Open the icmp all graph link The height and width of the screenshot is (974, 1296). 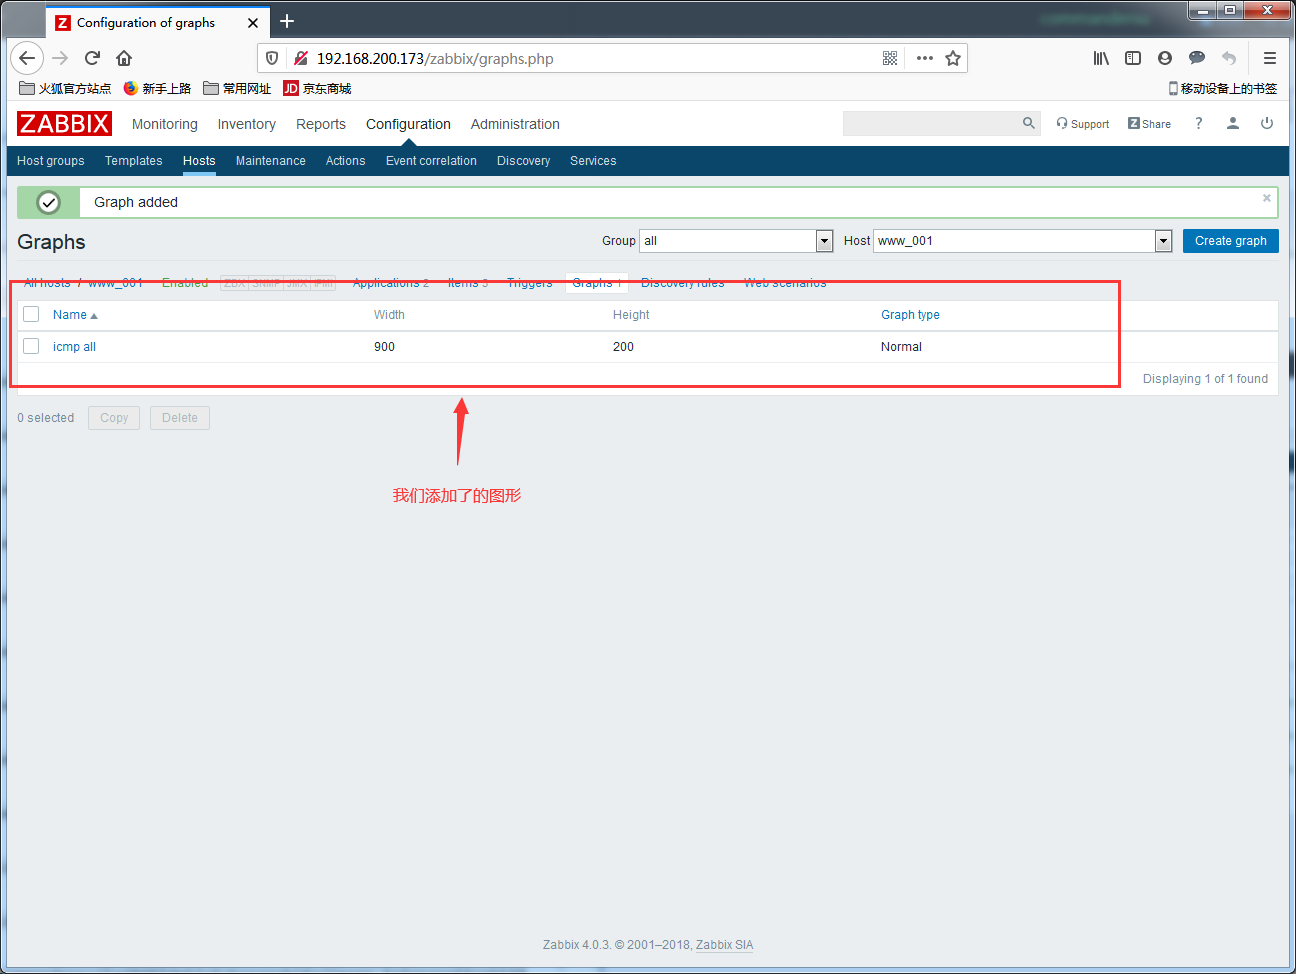(75, 347)
